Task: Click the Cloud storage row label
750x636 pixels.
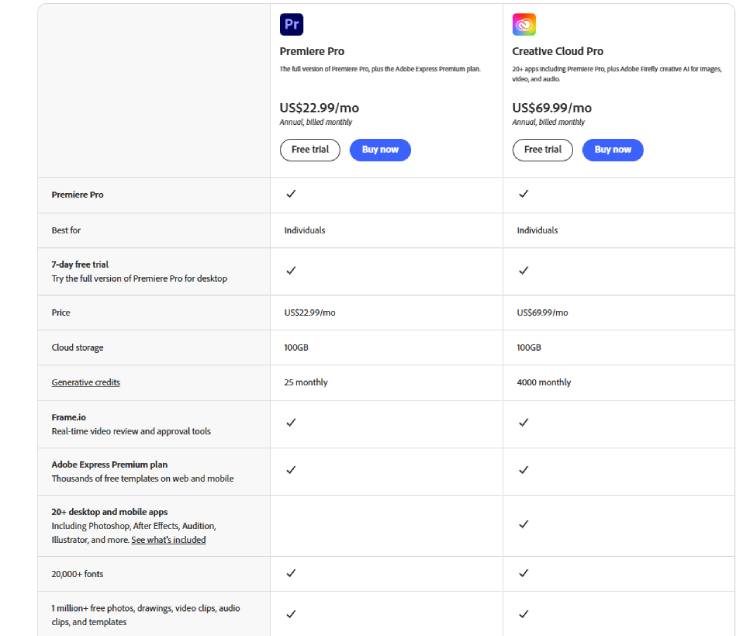Action: (77, 348)
